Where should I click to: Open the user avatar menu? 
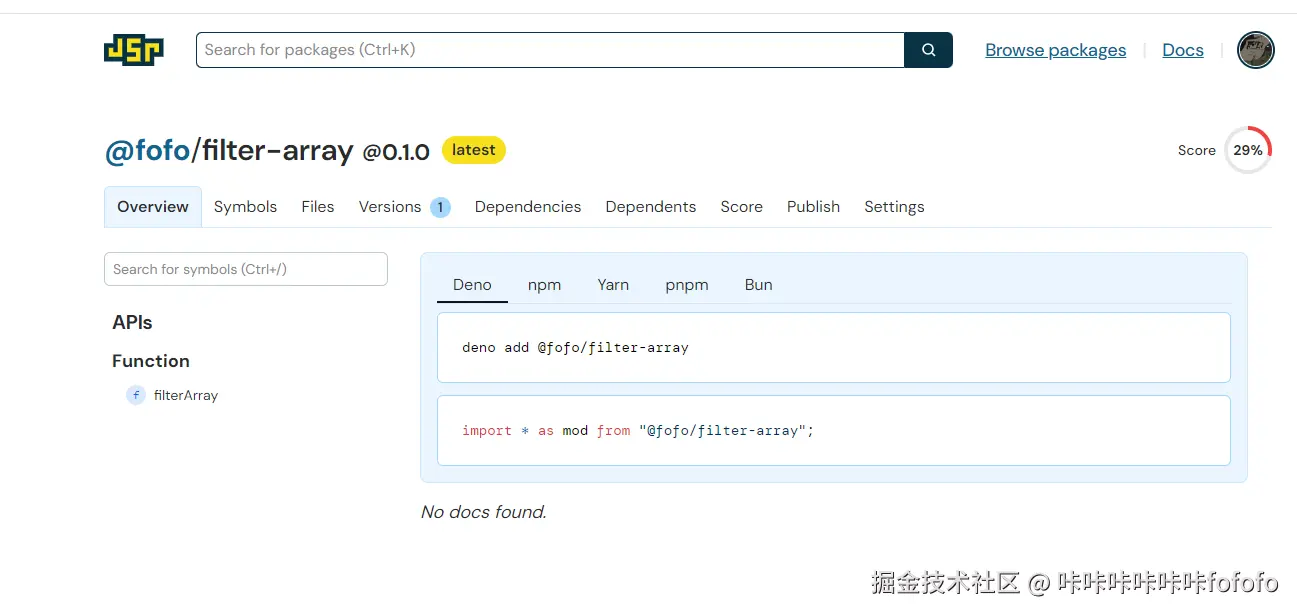(x=1256, y=50)
